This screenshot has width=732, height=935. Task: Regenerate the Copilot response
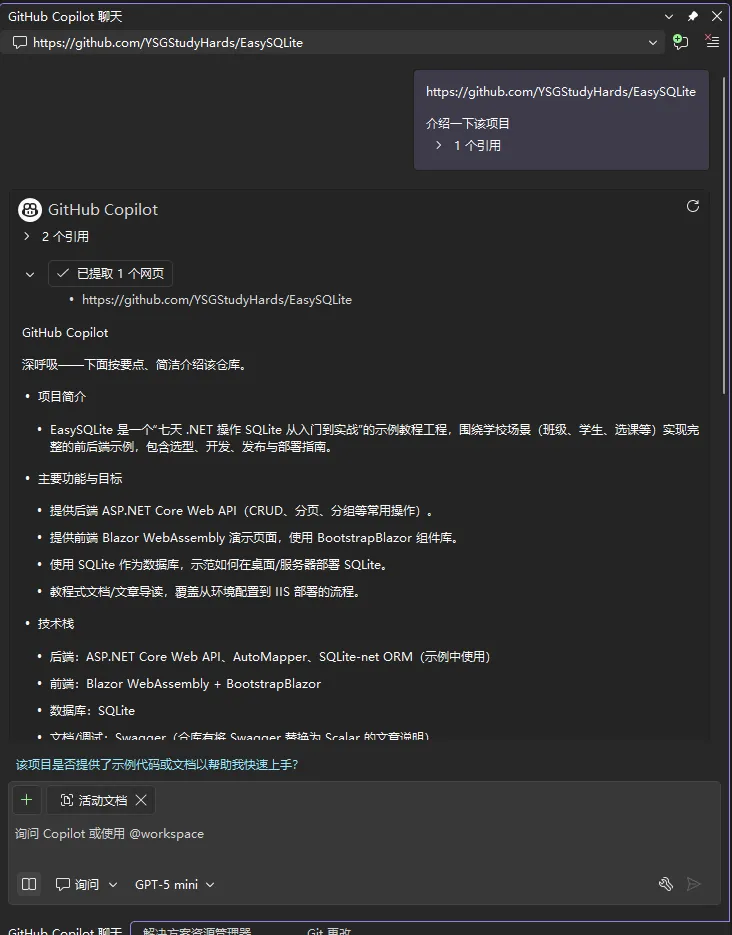pyautogui.click(x=693, y=206)
